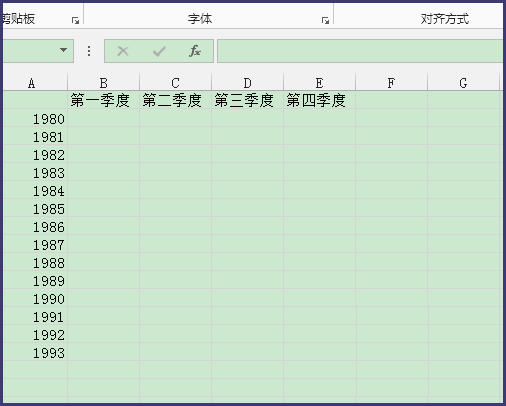Open the 字体 font group dialog launcher
The height and width of the screenshot is (406, 506).
[x=325, y=21]
